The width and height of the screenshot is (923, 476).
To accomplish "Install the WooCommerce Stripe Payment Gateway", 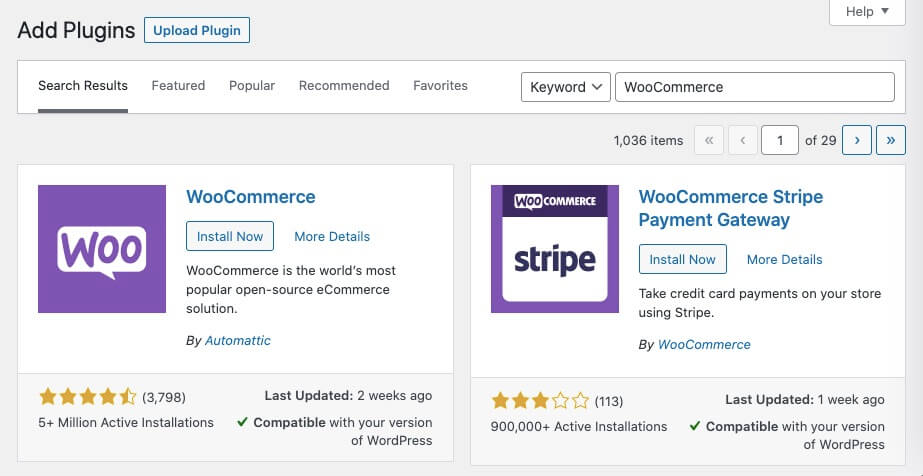I will (x=683, y=259).
